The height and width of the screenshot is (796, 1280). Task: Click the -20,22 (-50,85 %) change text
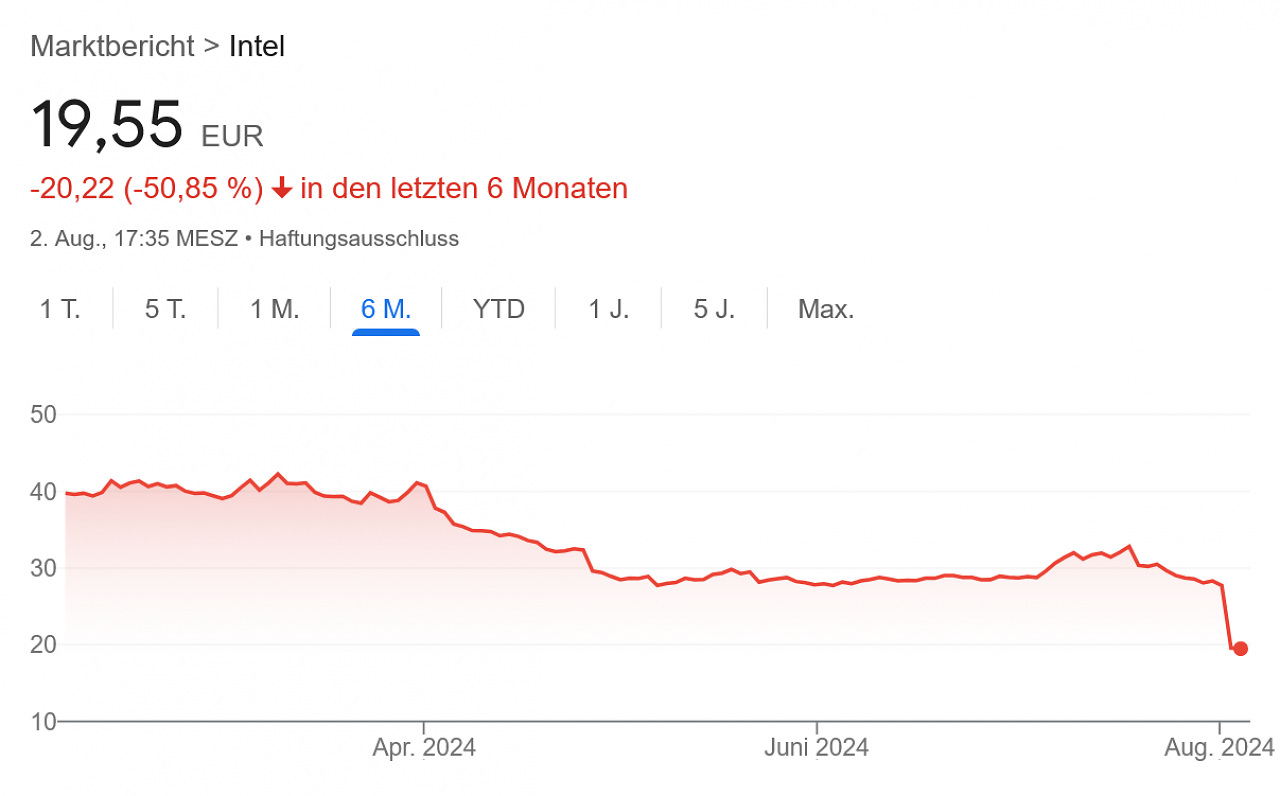[x=146, y=188]
